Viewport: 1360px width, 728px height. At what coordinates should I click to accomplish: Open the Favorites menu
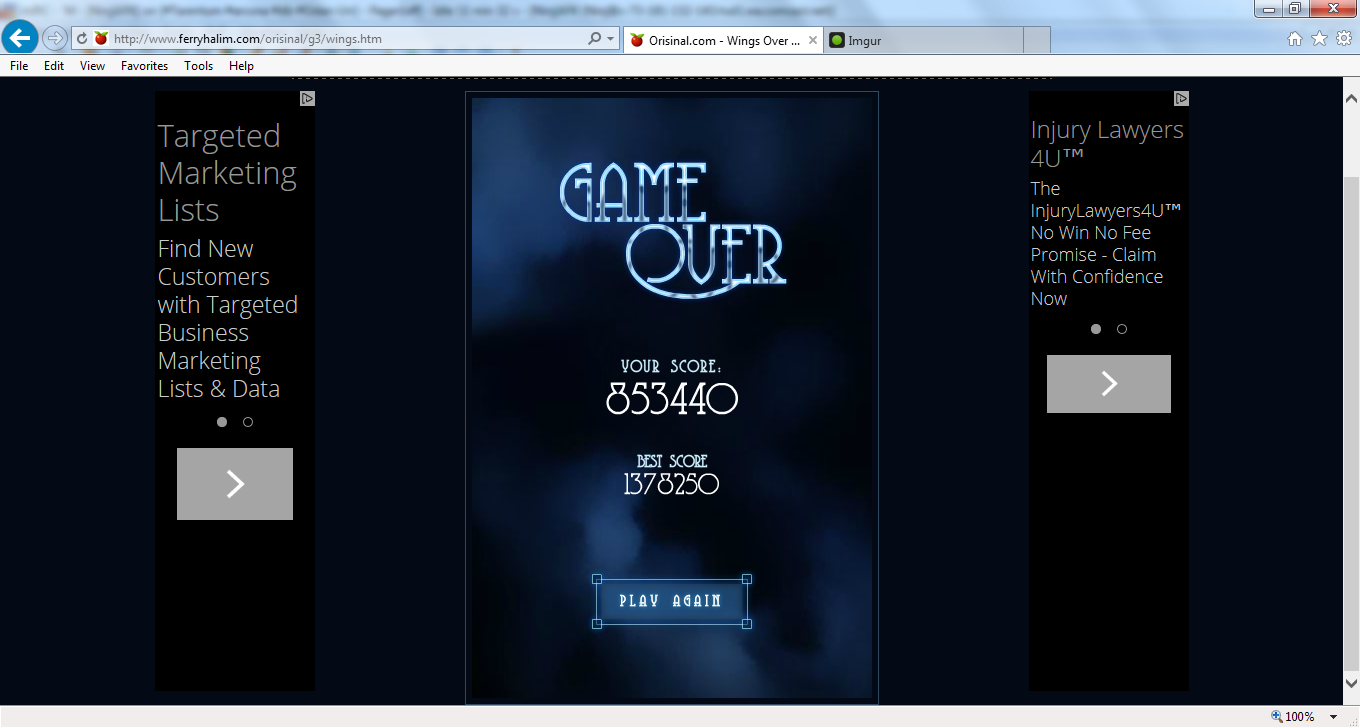[145, 66]
